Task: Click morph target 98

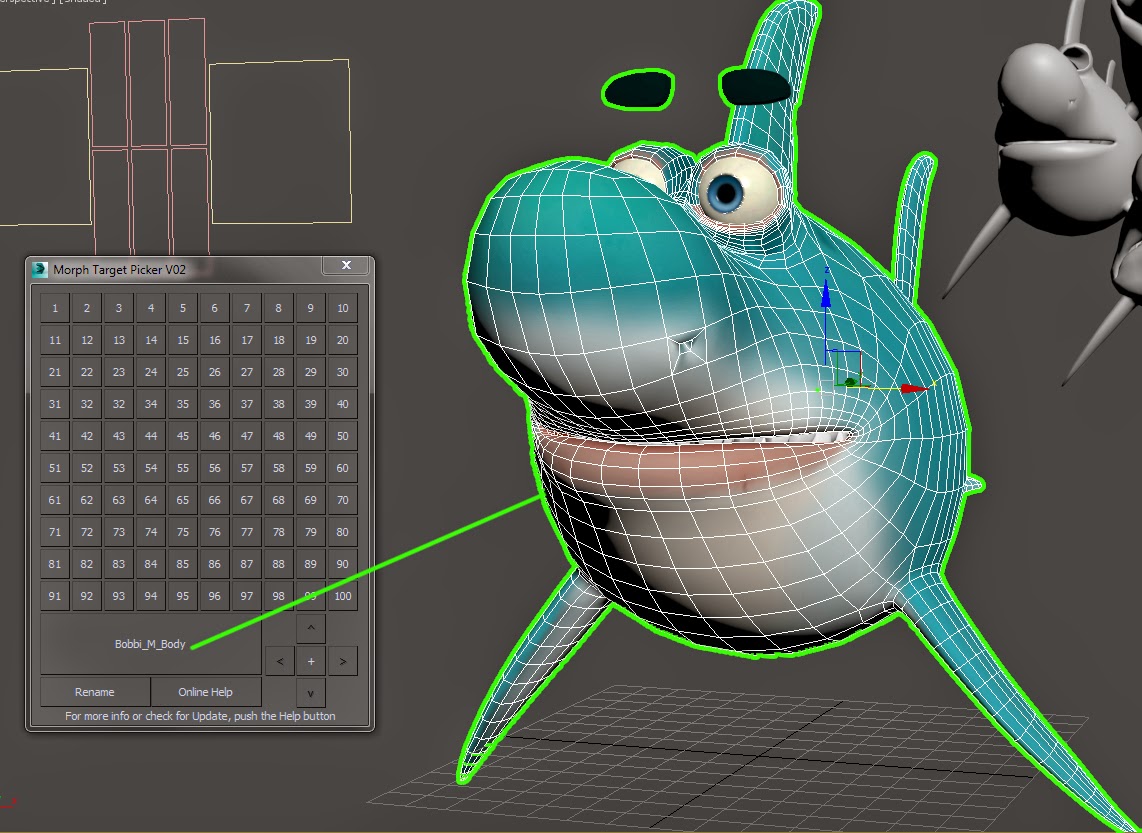Action: 278,596
